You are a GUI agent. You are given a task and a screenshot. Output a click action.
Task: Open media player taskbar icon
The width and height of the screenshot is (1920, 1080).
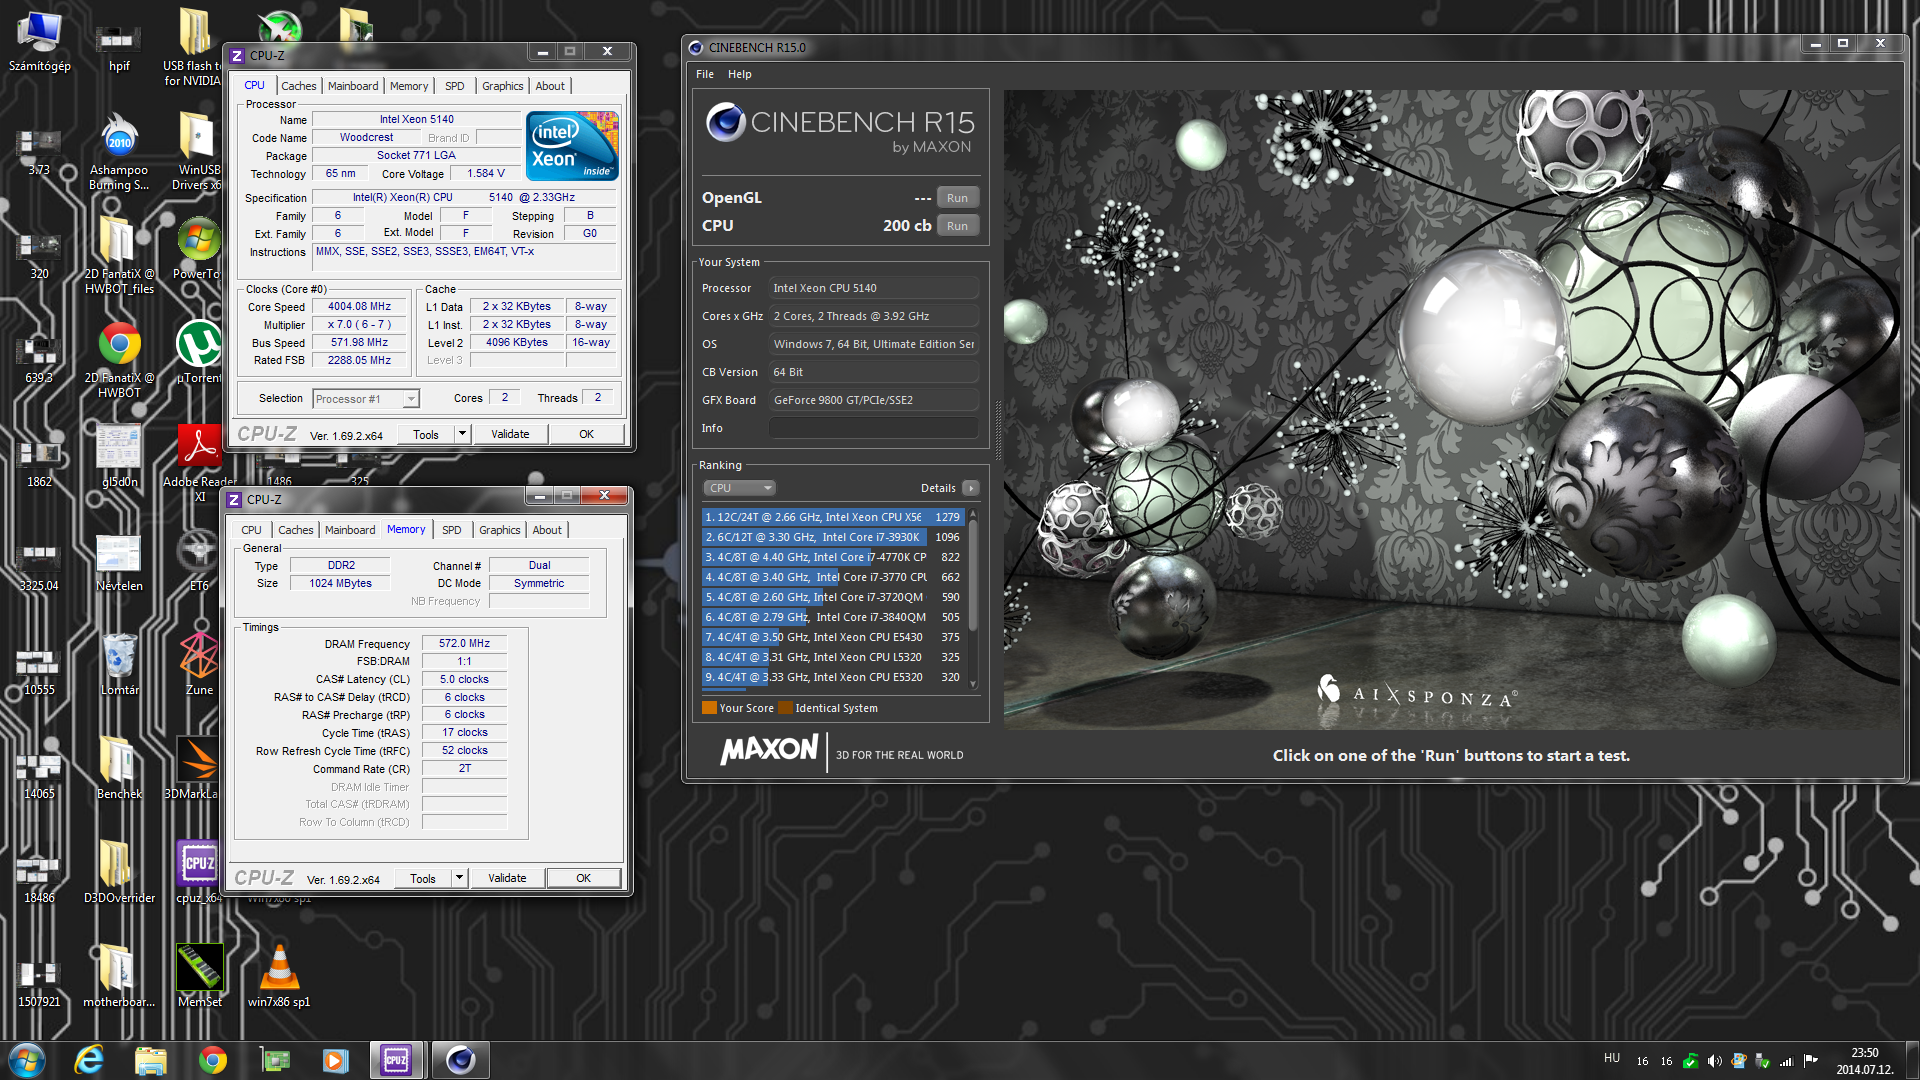(335, 1060)
